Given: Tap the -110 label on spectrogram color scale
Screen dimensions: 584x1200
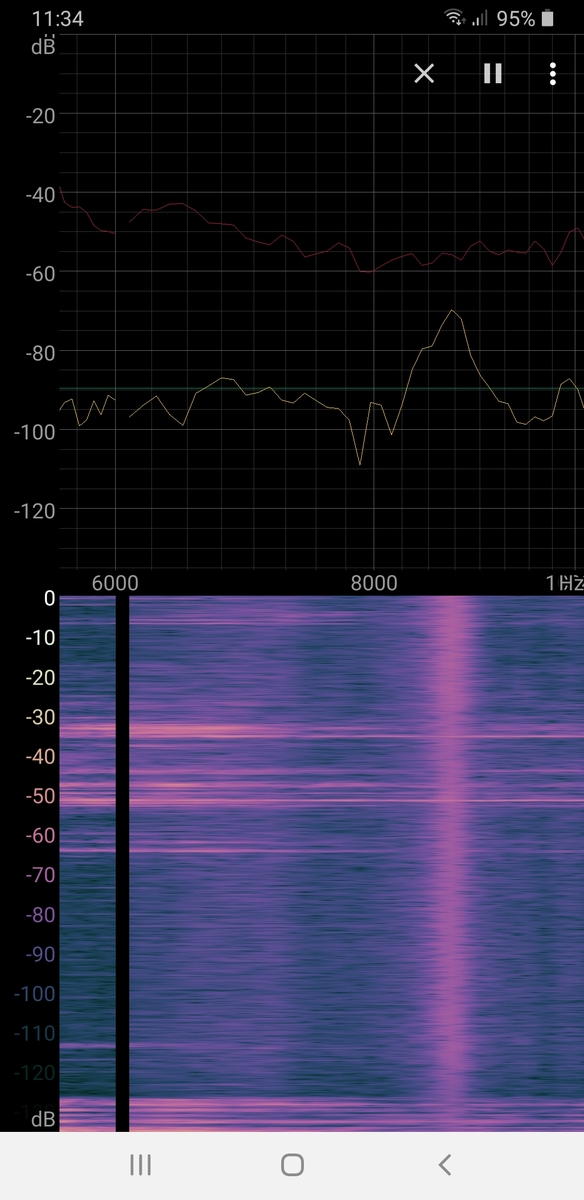Looking at the screenshot, I should coord(35,1033).
